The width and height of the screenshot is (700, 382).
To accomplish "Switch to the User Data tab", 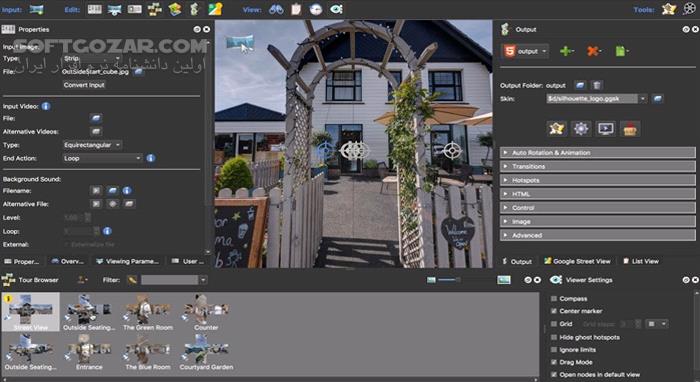I will (x=188, y=262).
